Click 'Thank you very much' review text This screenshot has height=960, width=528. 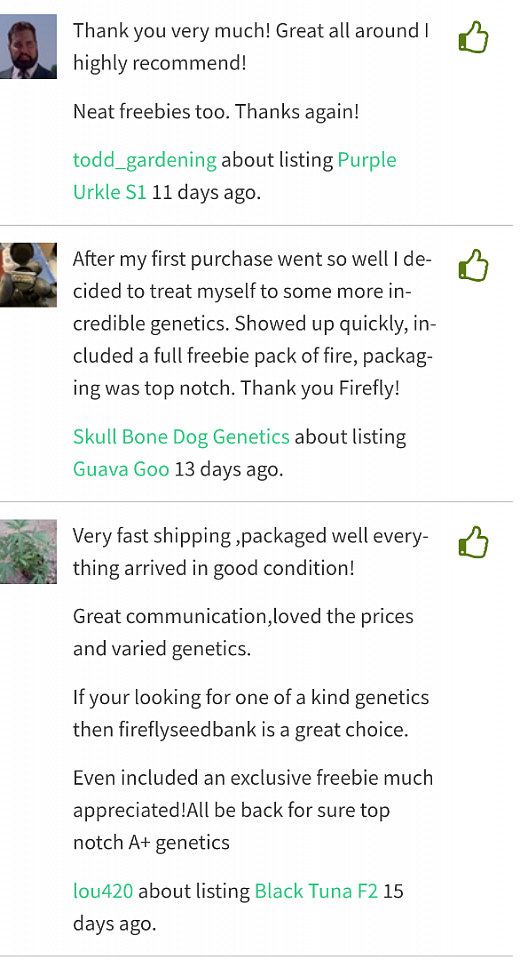(251, 47)
